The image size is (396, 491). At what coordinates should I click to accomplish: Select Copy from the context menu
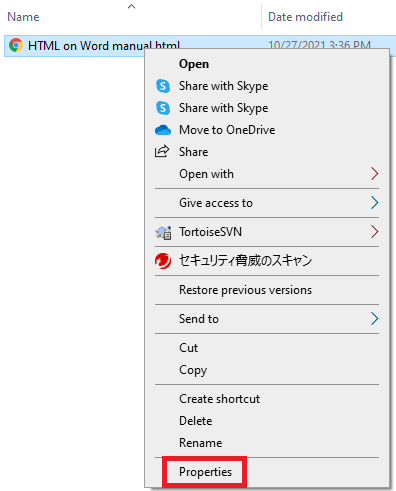(193, 370)
